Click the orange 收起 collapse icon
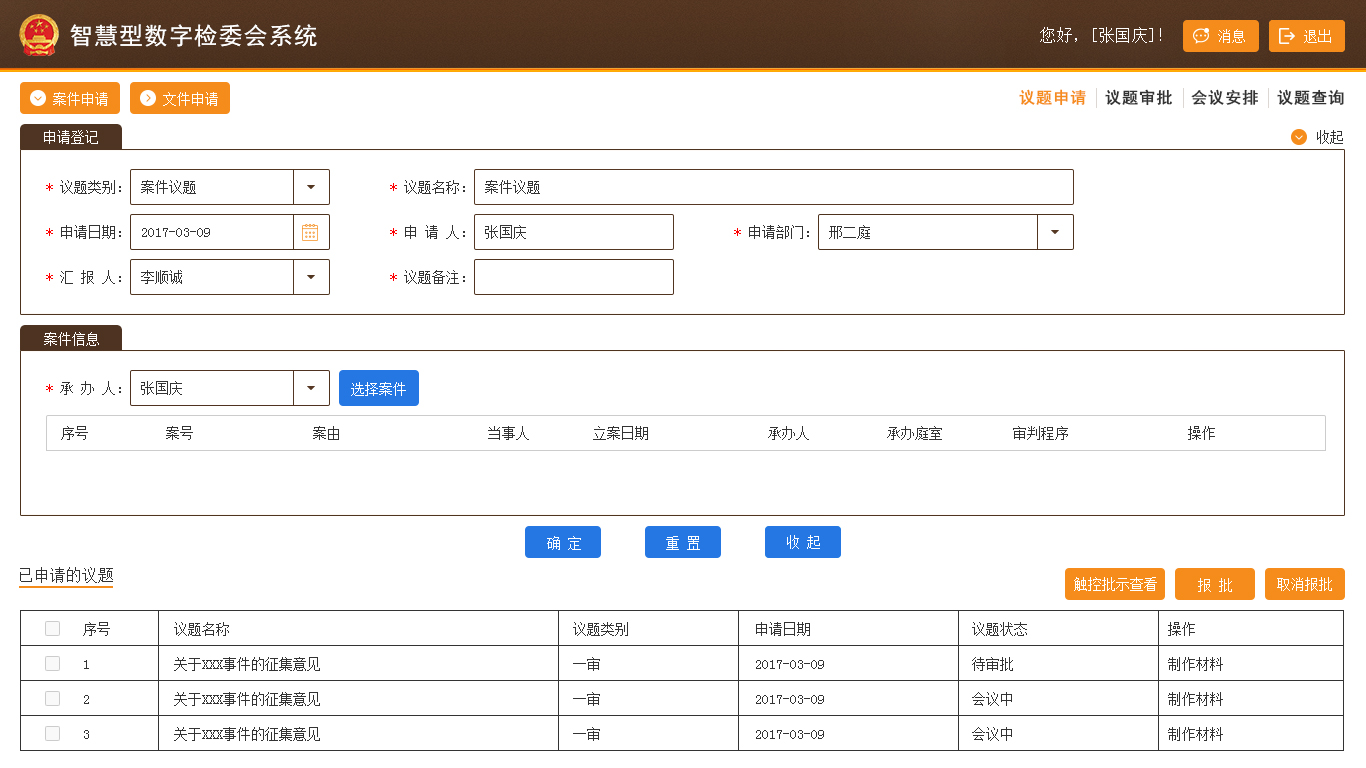The image size is (1366, 768). pos(1299,137)
